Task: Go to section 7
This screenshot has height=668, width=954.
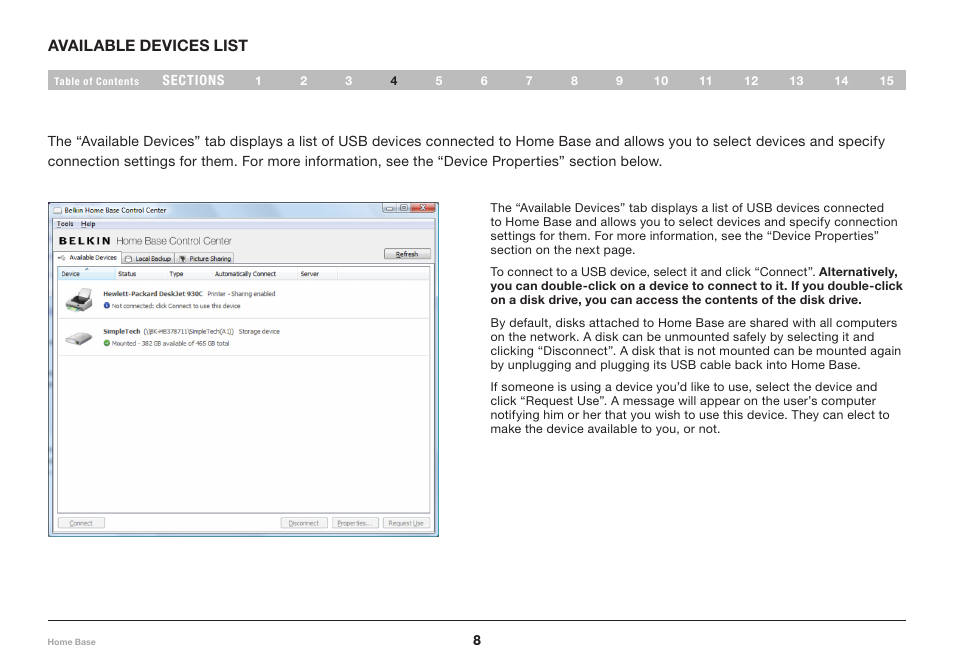Action: (x=529, y=81)
